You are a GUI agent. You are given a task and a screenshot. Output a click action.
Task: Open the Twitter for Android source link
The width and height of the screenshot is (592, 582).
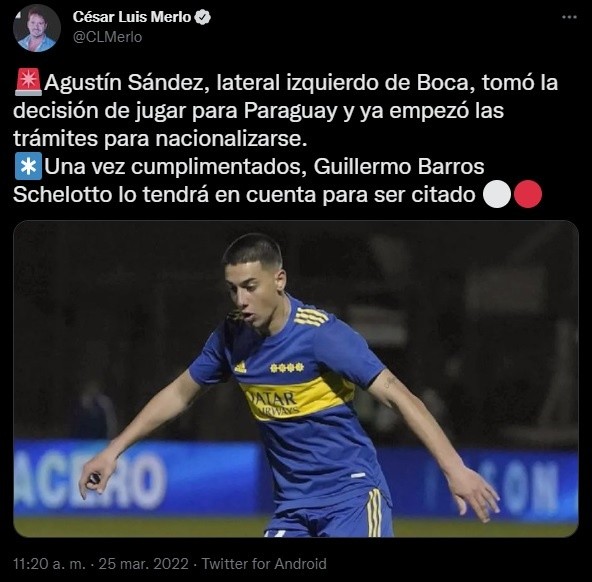(x=264, y=564)
